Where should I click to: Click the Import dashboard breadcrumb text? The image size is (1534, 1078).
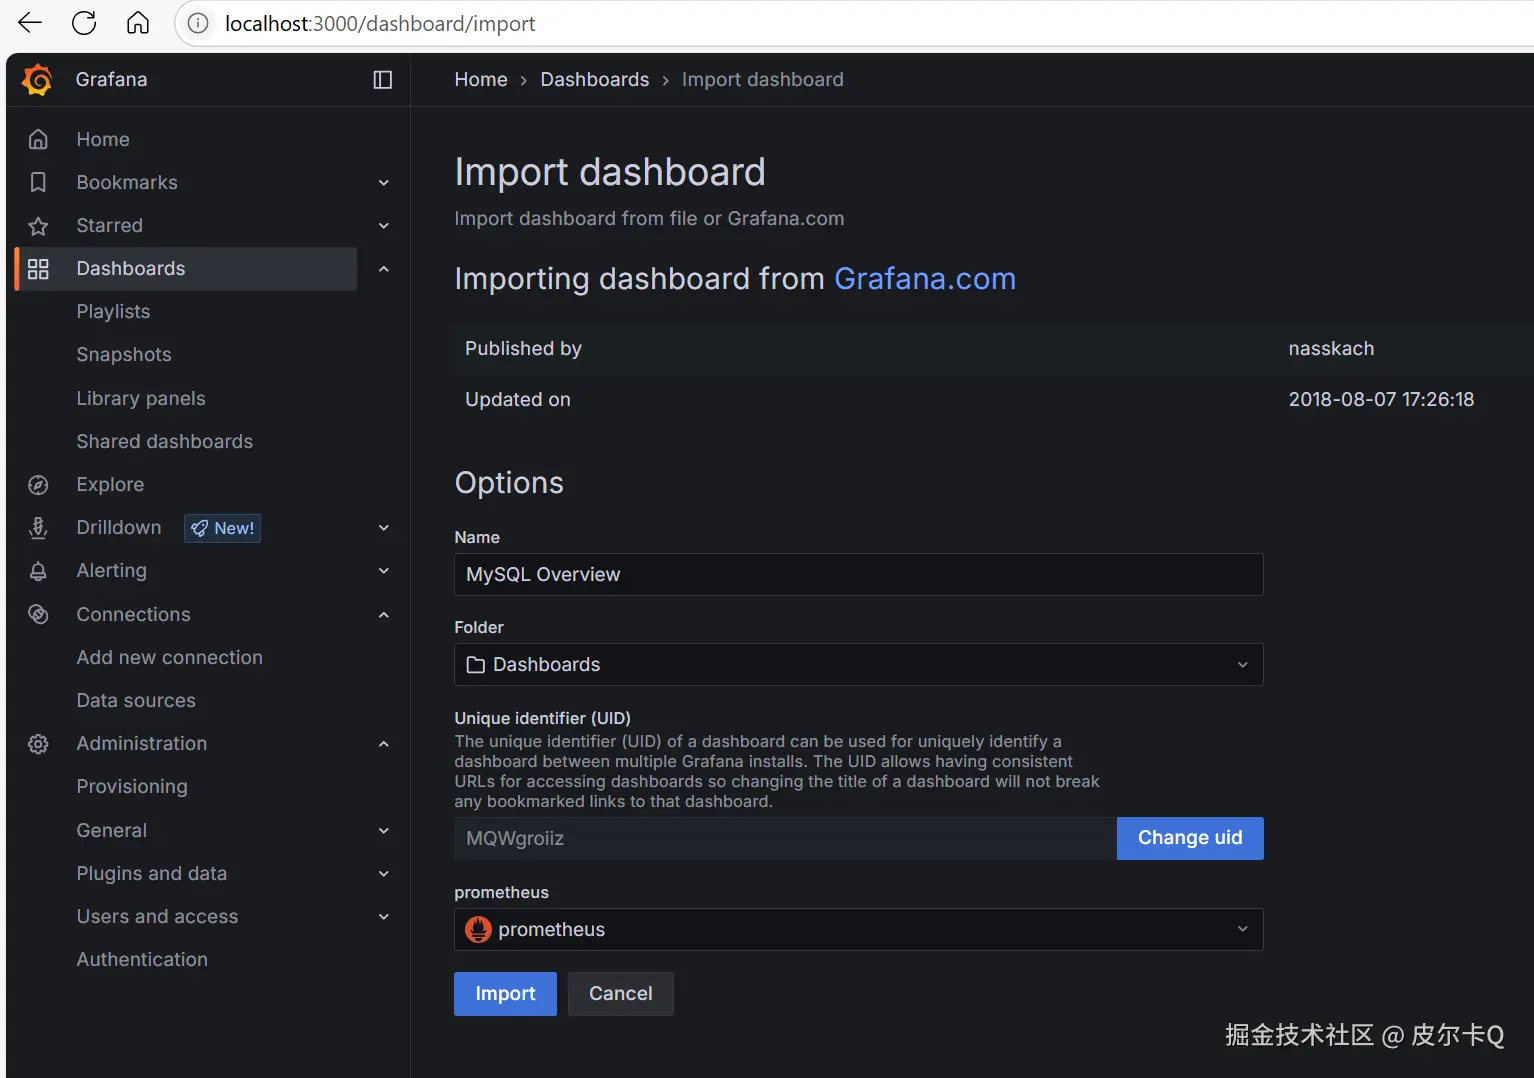pyautogui.click(x=763, y=80)
